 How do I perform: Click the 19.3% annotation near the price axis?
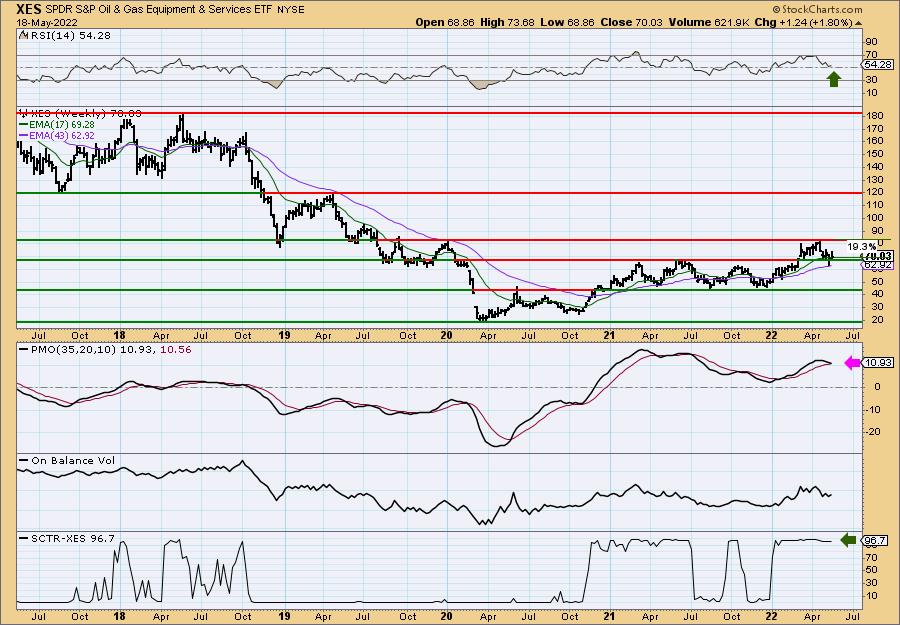coord(862,246)
